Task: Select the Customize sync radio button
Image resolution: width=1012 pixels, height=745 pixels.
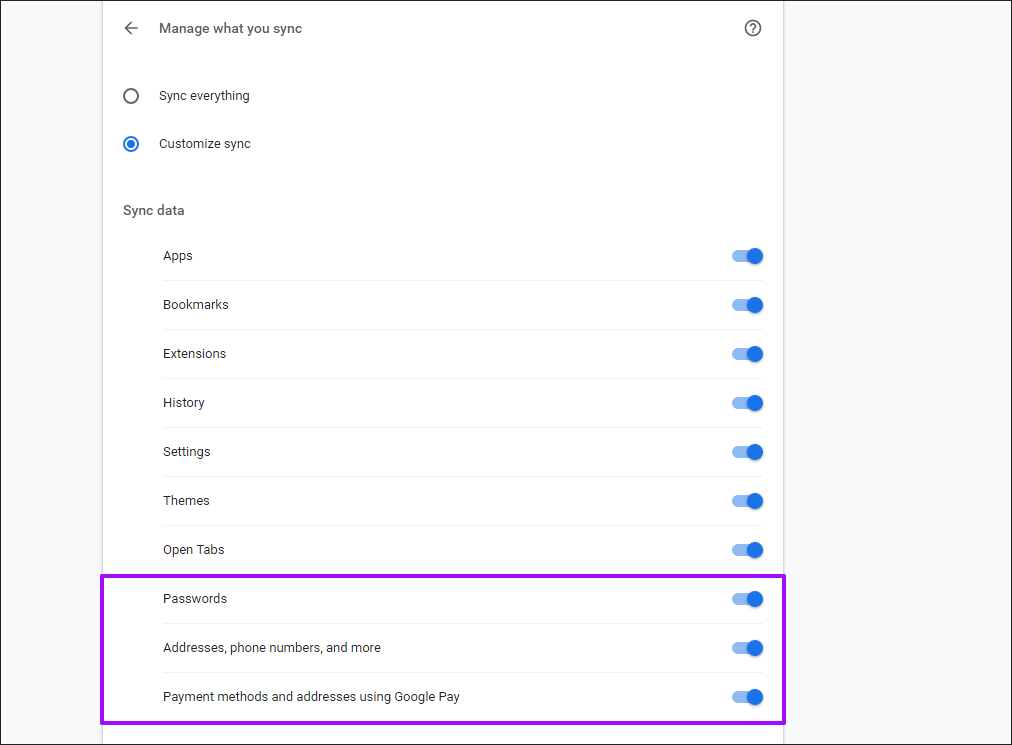Action: 131,144
